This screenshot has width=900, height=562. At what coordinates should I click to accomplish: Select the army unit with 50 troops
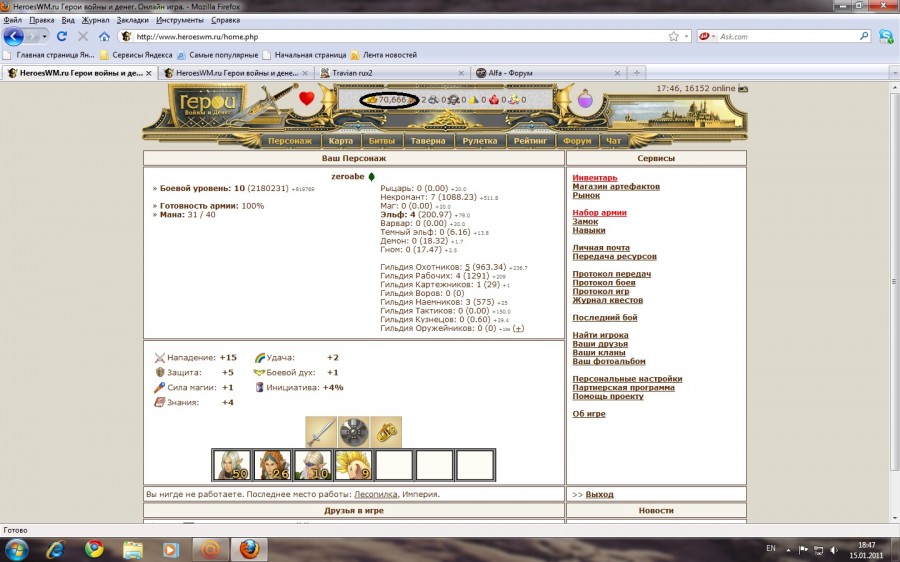point(232,465)
